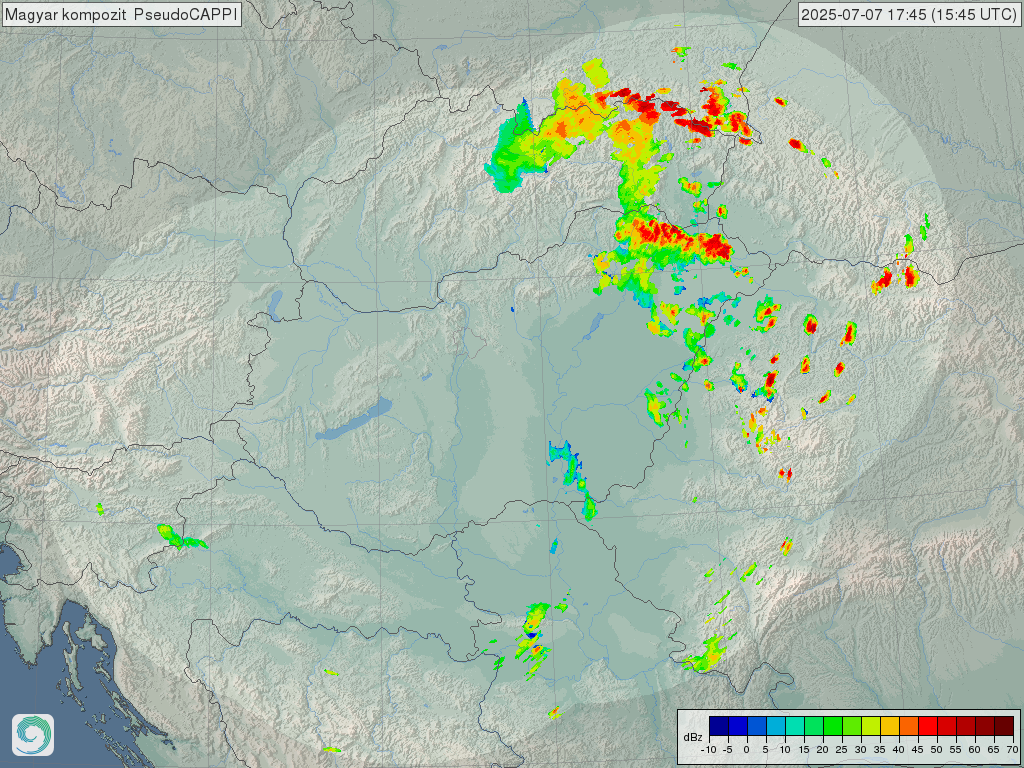Image resolution: width=1024 pixels, height=768 pixels.
Task: Pick the 30 to 35 dBz yellow-green swatch
Action: coord(871,726)
